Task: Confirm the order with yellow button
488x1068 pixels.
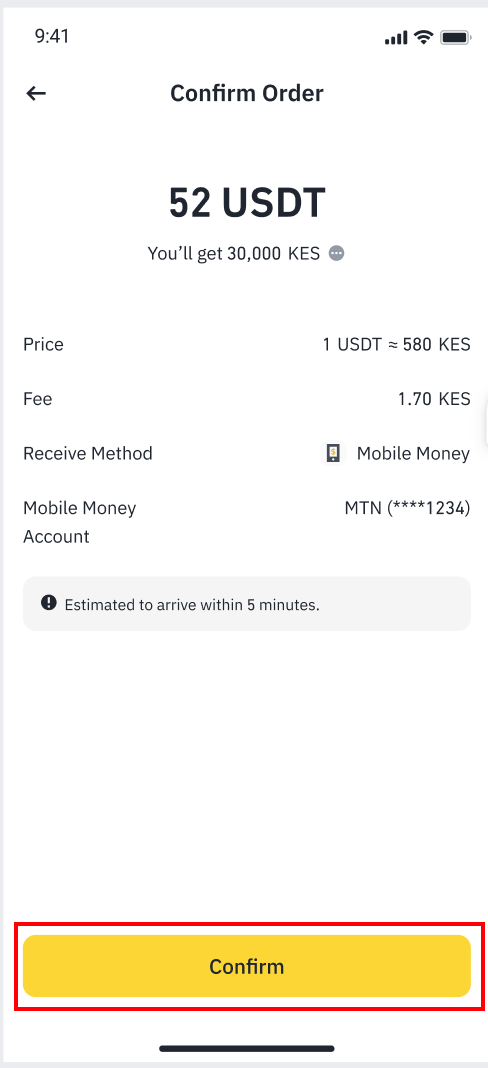Action: click(247, 966)
